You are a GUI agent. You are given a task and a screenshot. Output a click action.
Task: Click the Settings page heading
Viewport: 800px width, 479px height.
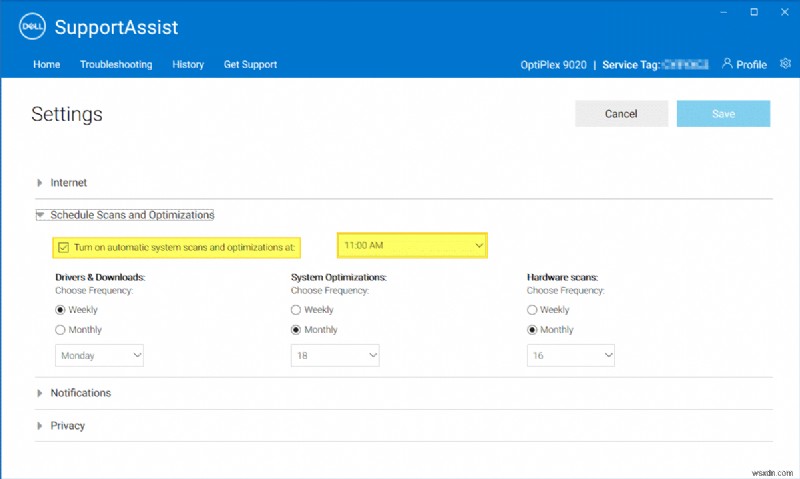67,114
